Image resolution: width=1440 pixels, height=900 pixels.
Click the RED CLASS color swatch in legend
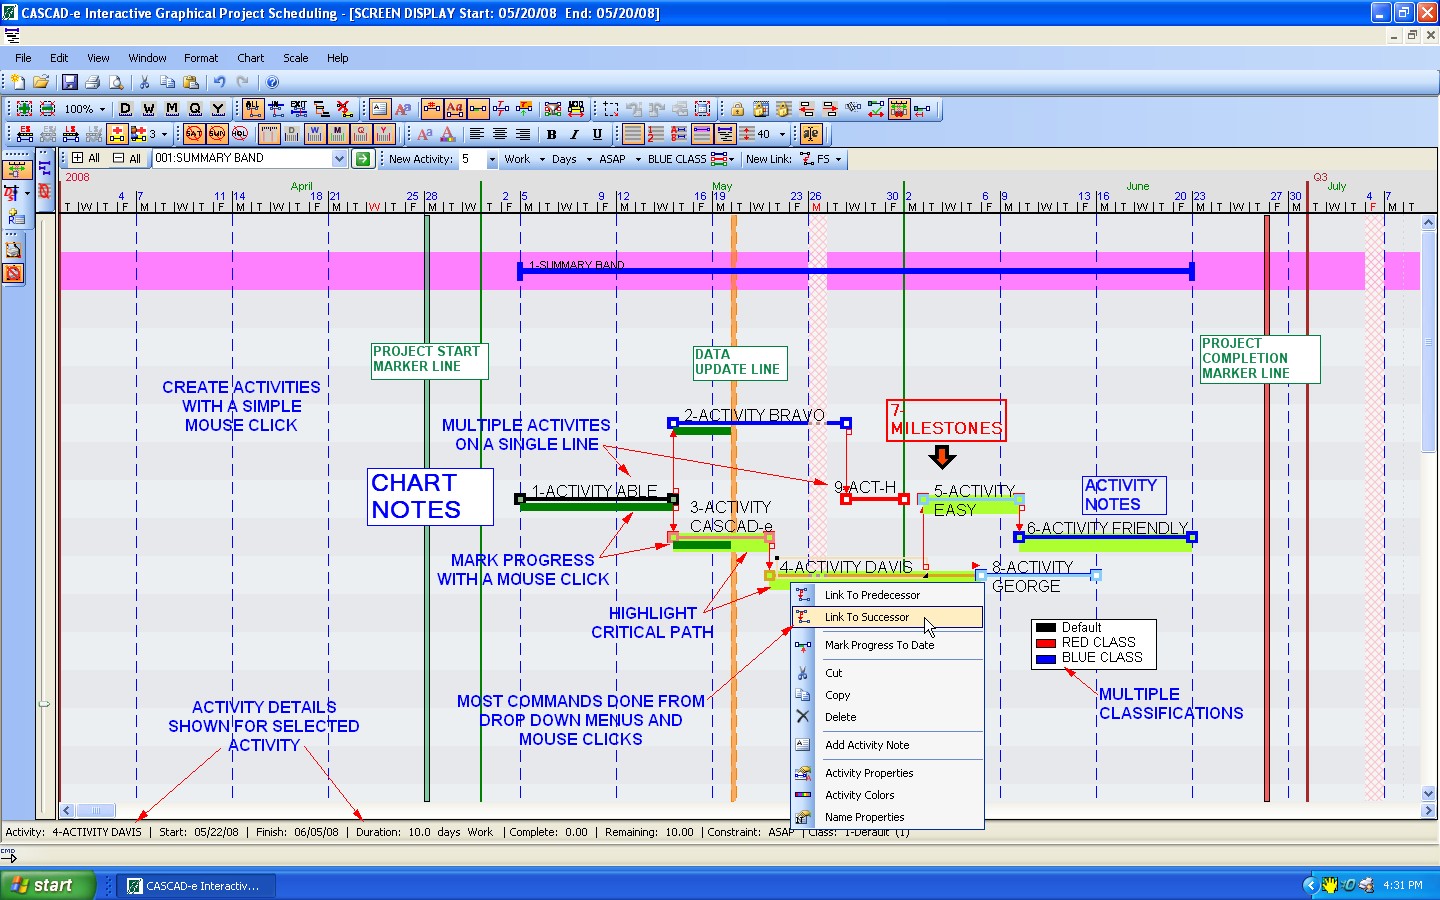pyautogui.click(x=1046, y=643)
